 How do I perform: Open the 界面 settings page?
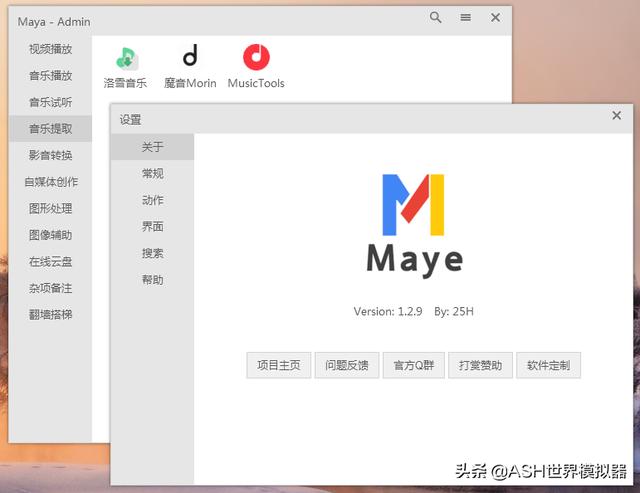pos(152,227)
